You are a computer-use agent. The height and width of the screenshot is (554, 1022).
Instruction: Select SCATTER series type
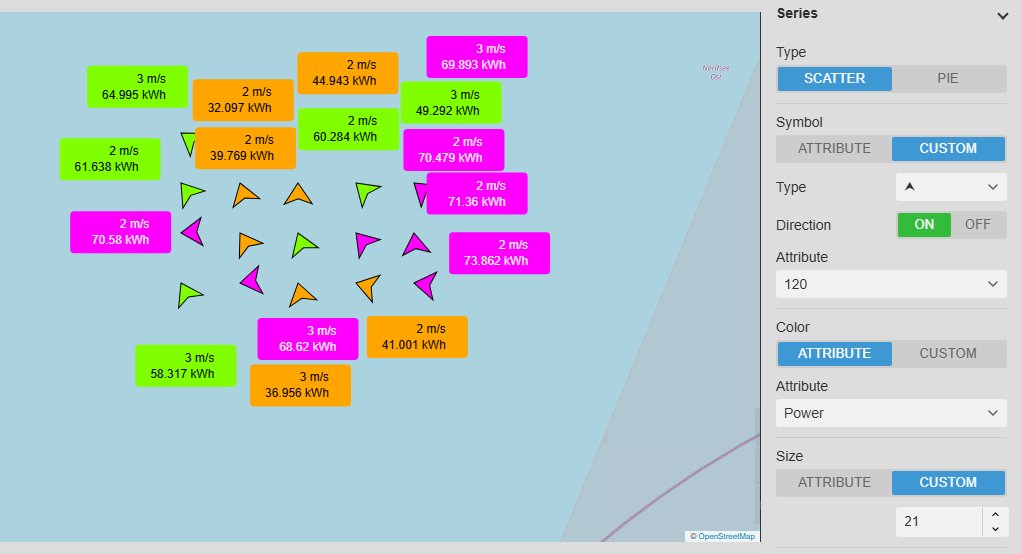[834, 78]
